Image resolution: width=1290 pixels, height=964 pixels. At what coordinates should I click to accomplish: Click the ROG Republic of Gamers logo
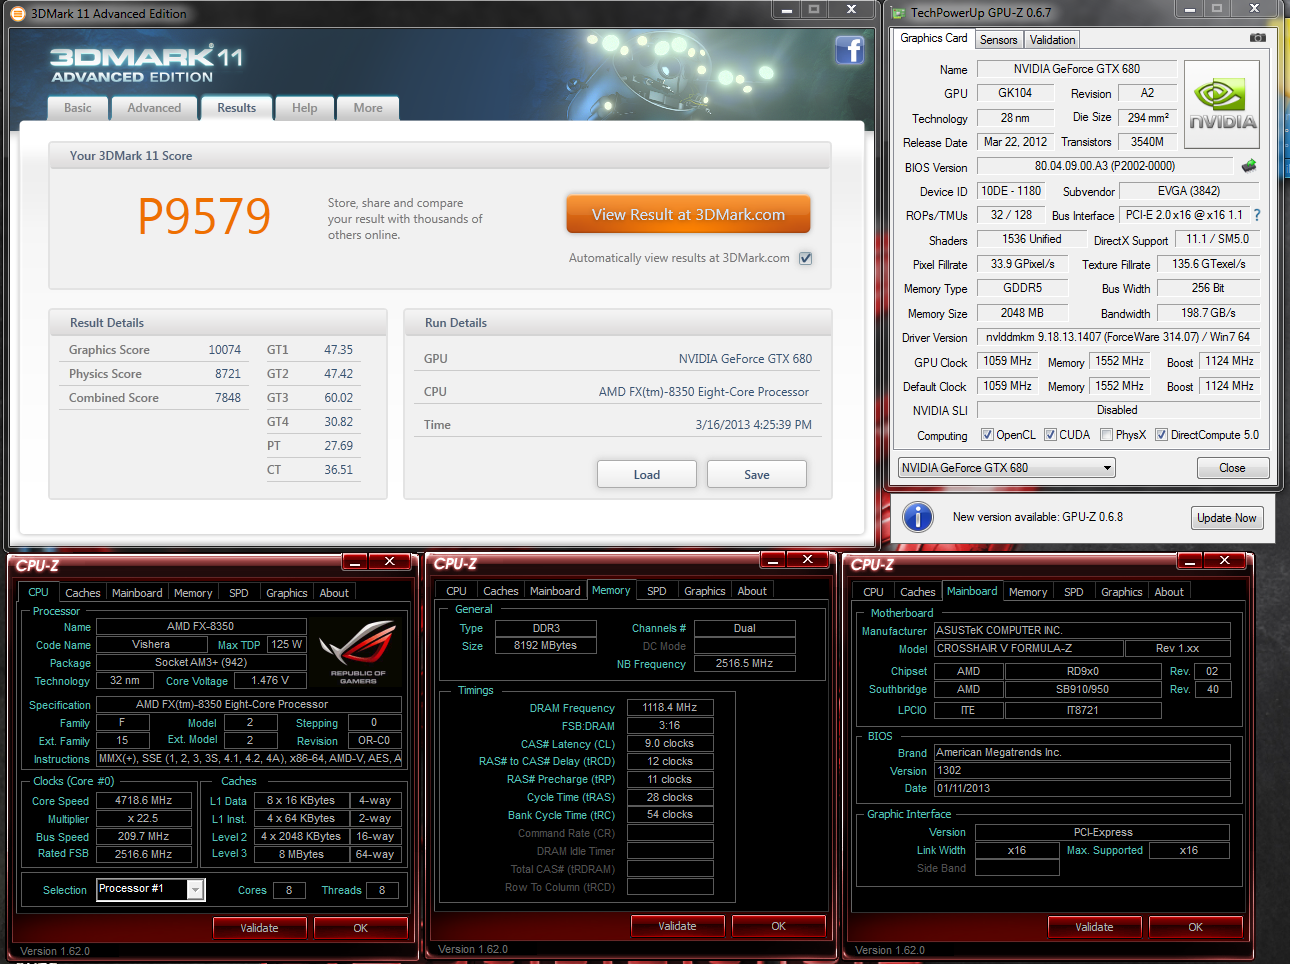pyautogui.click(x=358, y=651)
